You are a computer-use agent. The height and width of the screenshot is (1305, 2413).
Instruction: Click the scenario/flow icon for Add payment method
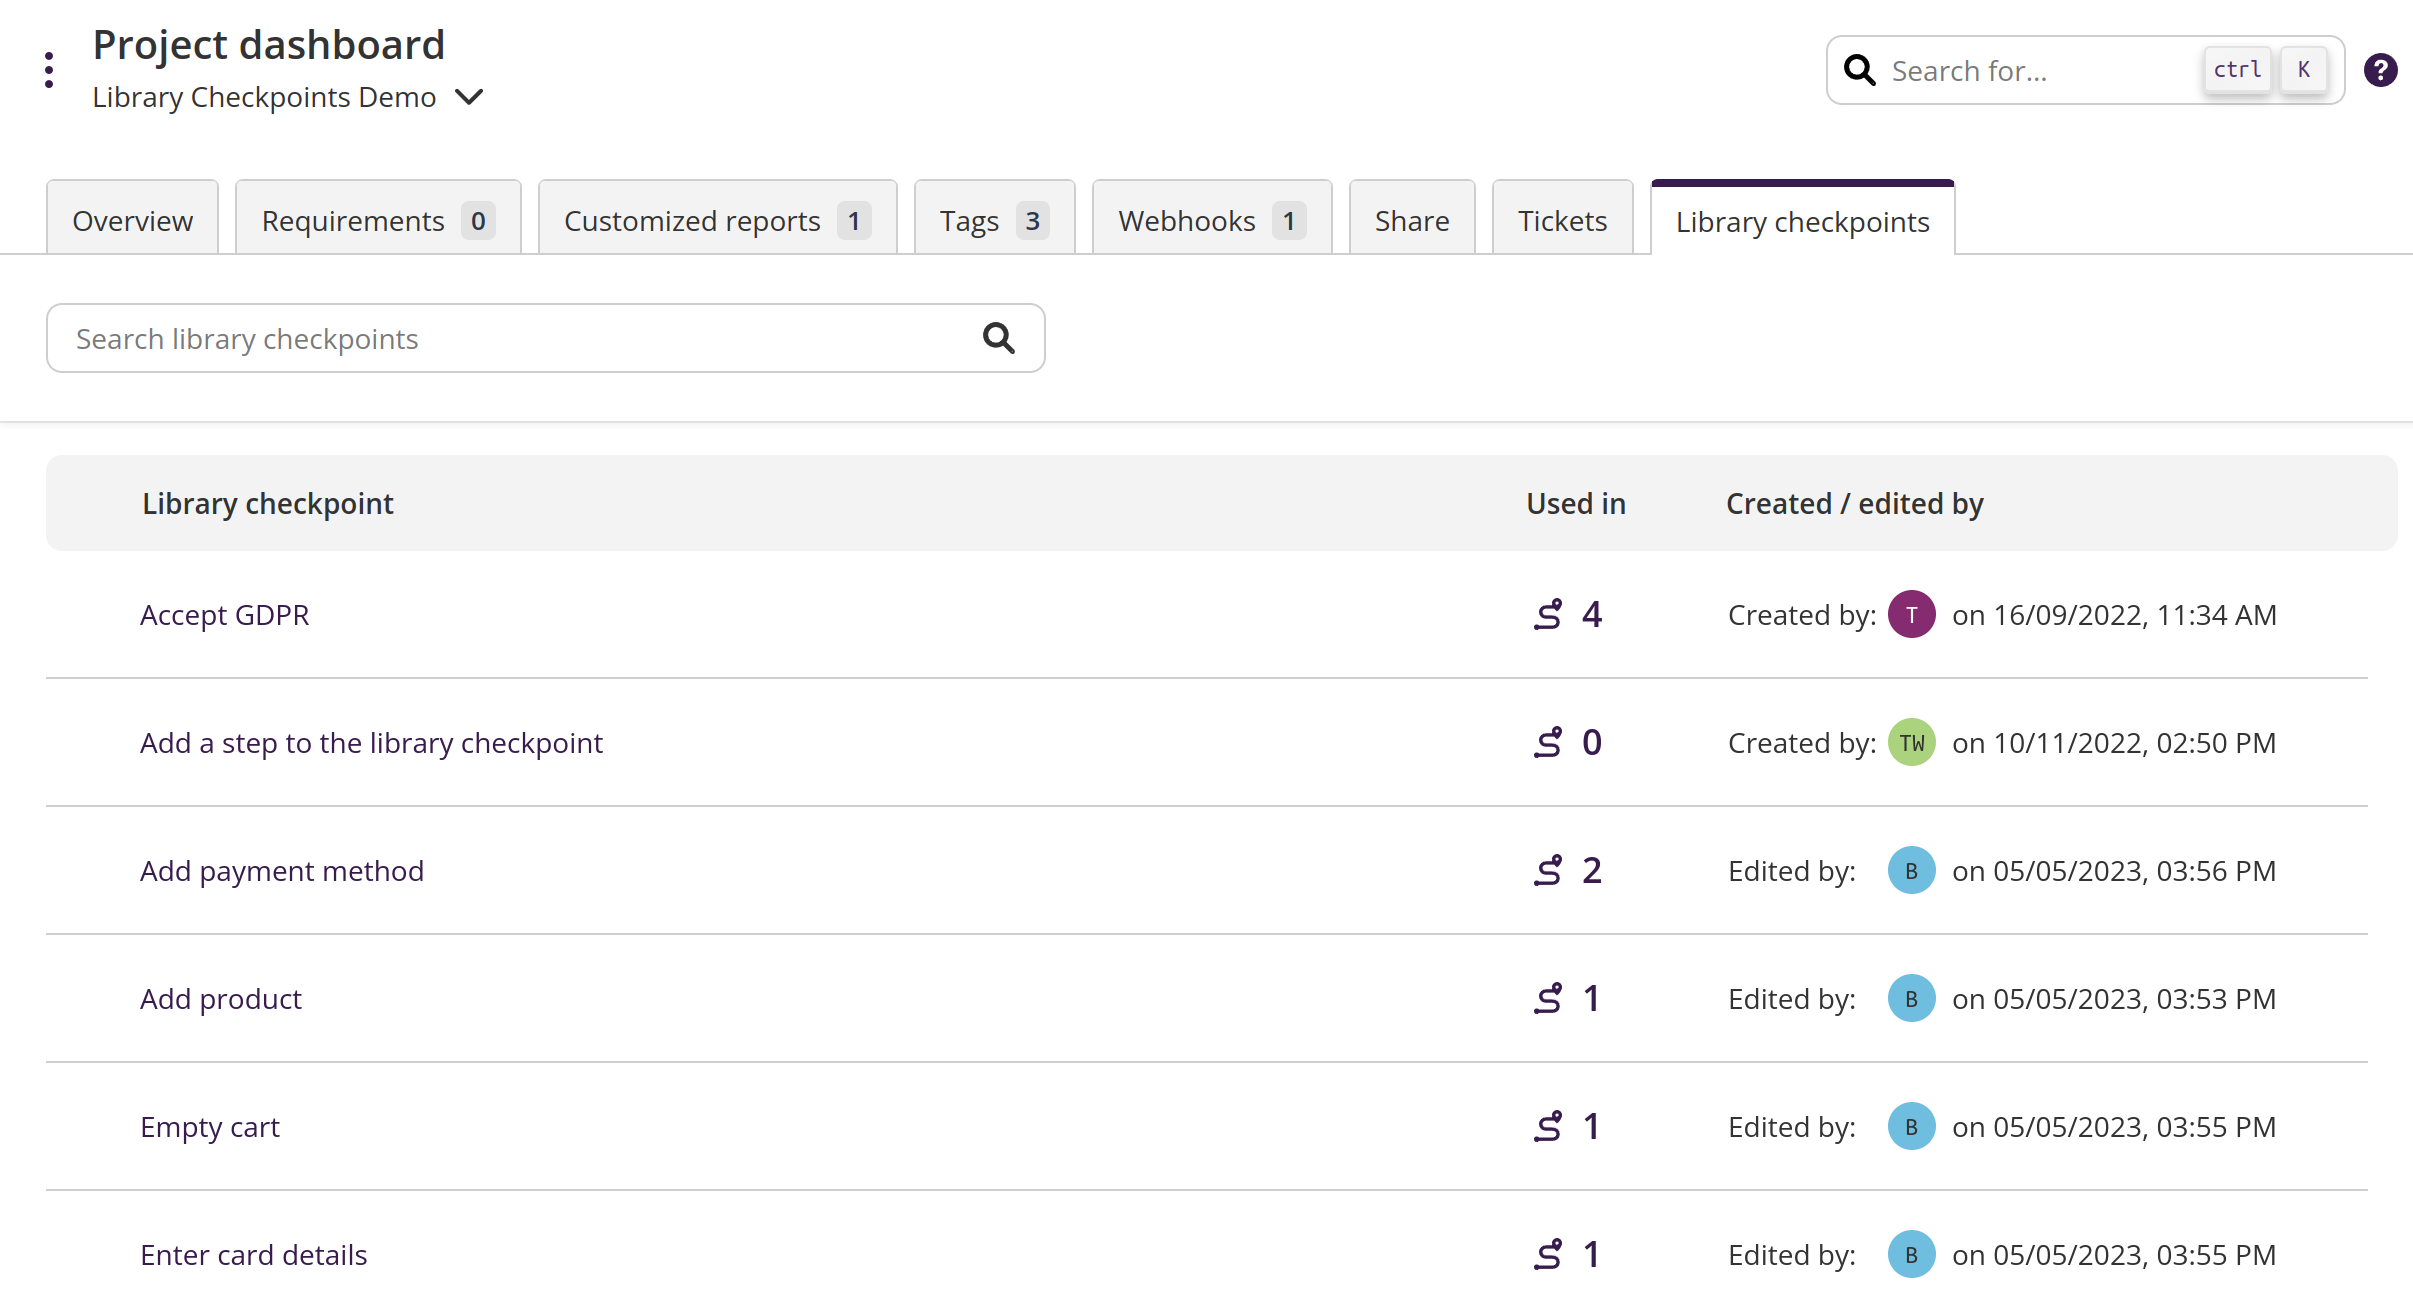coord(1547,869)
